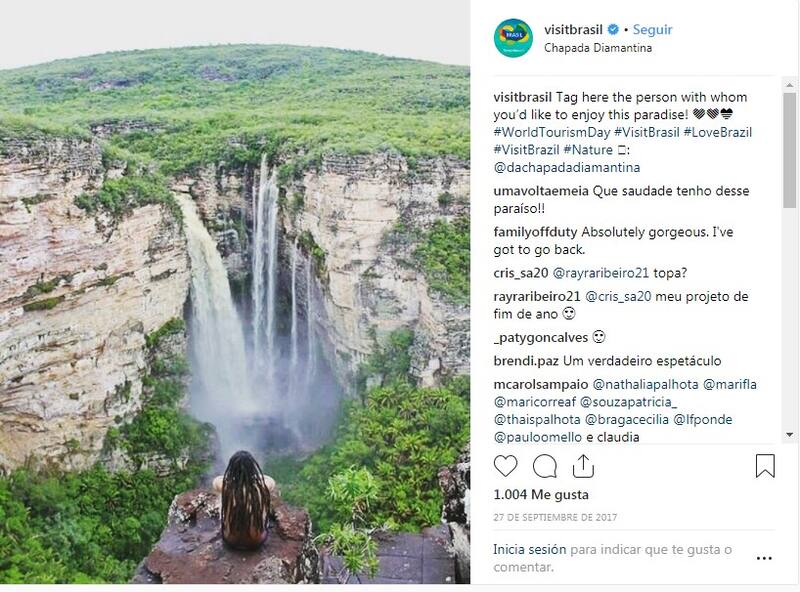
Task: Click the comments scrollbar thumb
Action: click(791, 150)
